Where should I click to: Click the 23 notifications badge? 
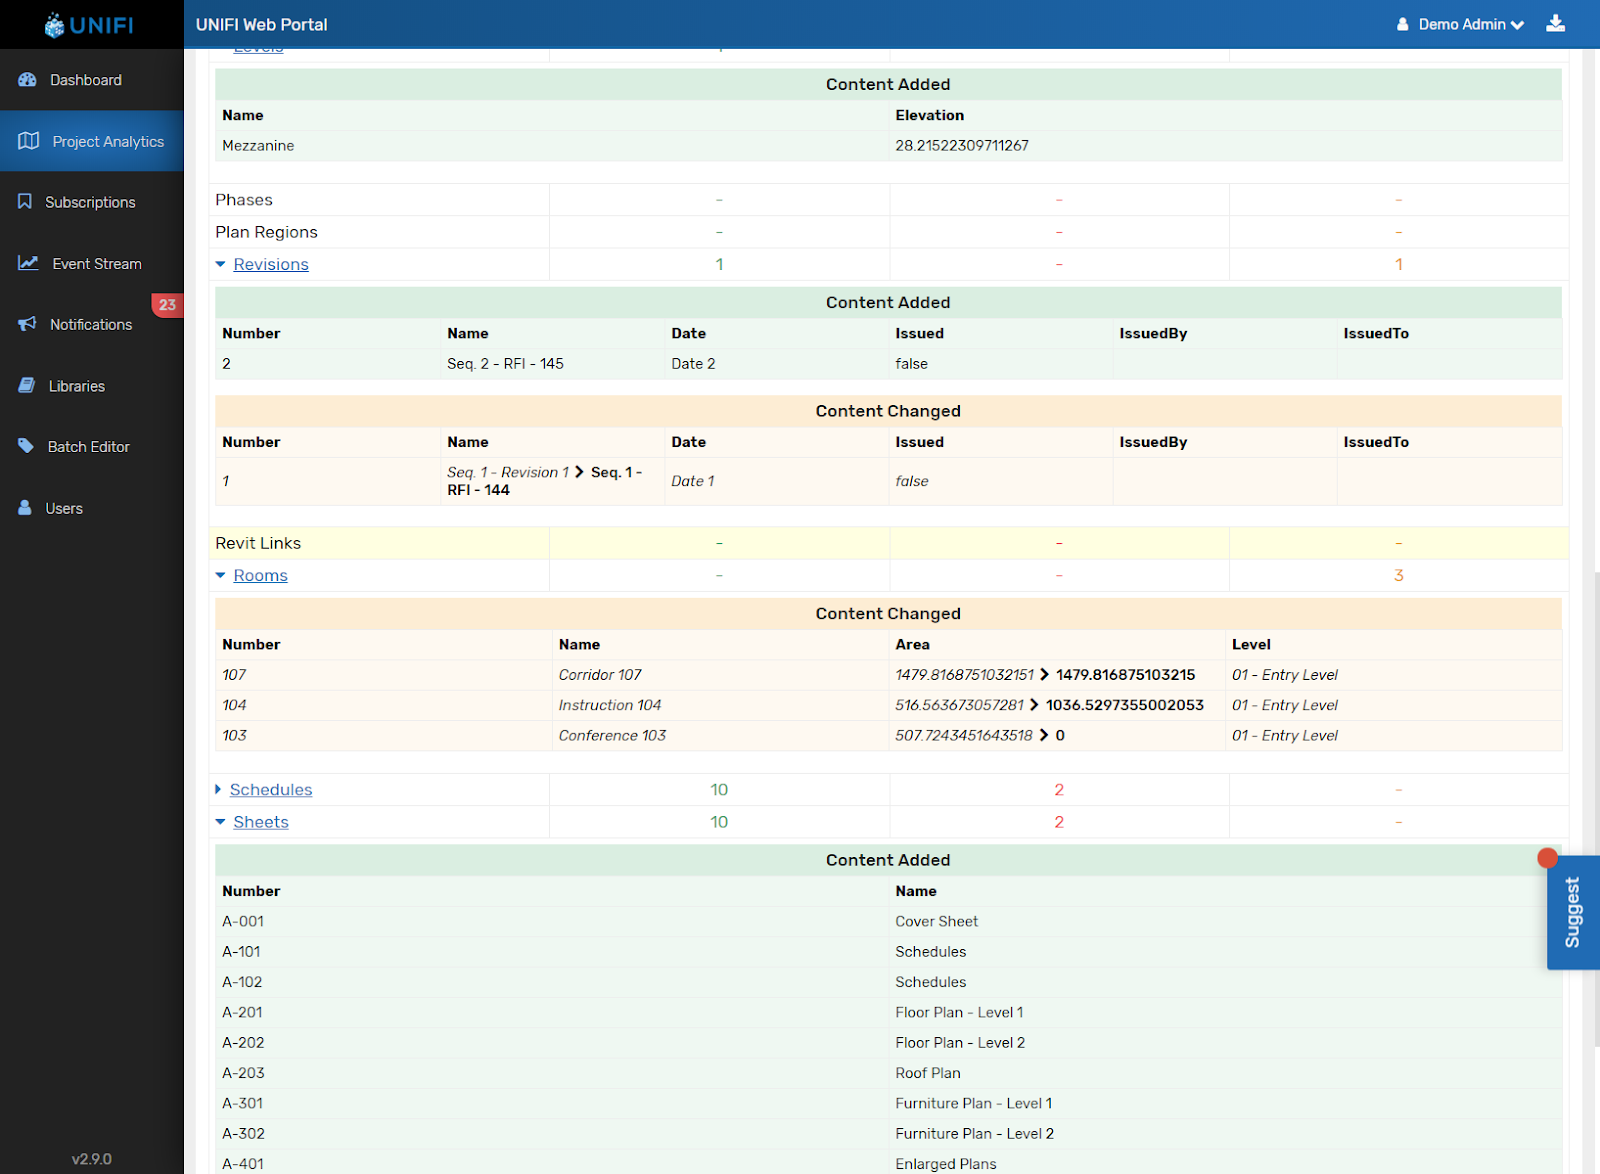(167, 305)
